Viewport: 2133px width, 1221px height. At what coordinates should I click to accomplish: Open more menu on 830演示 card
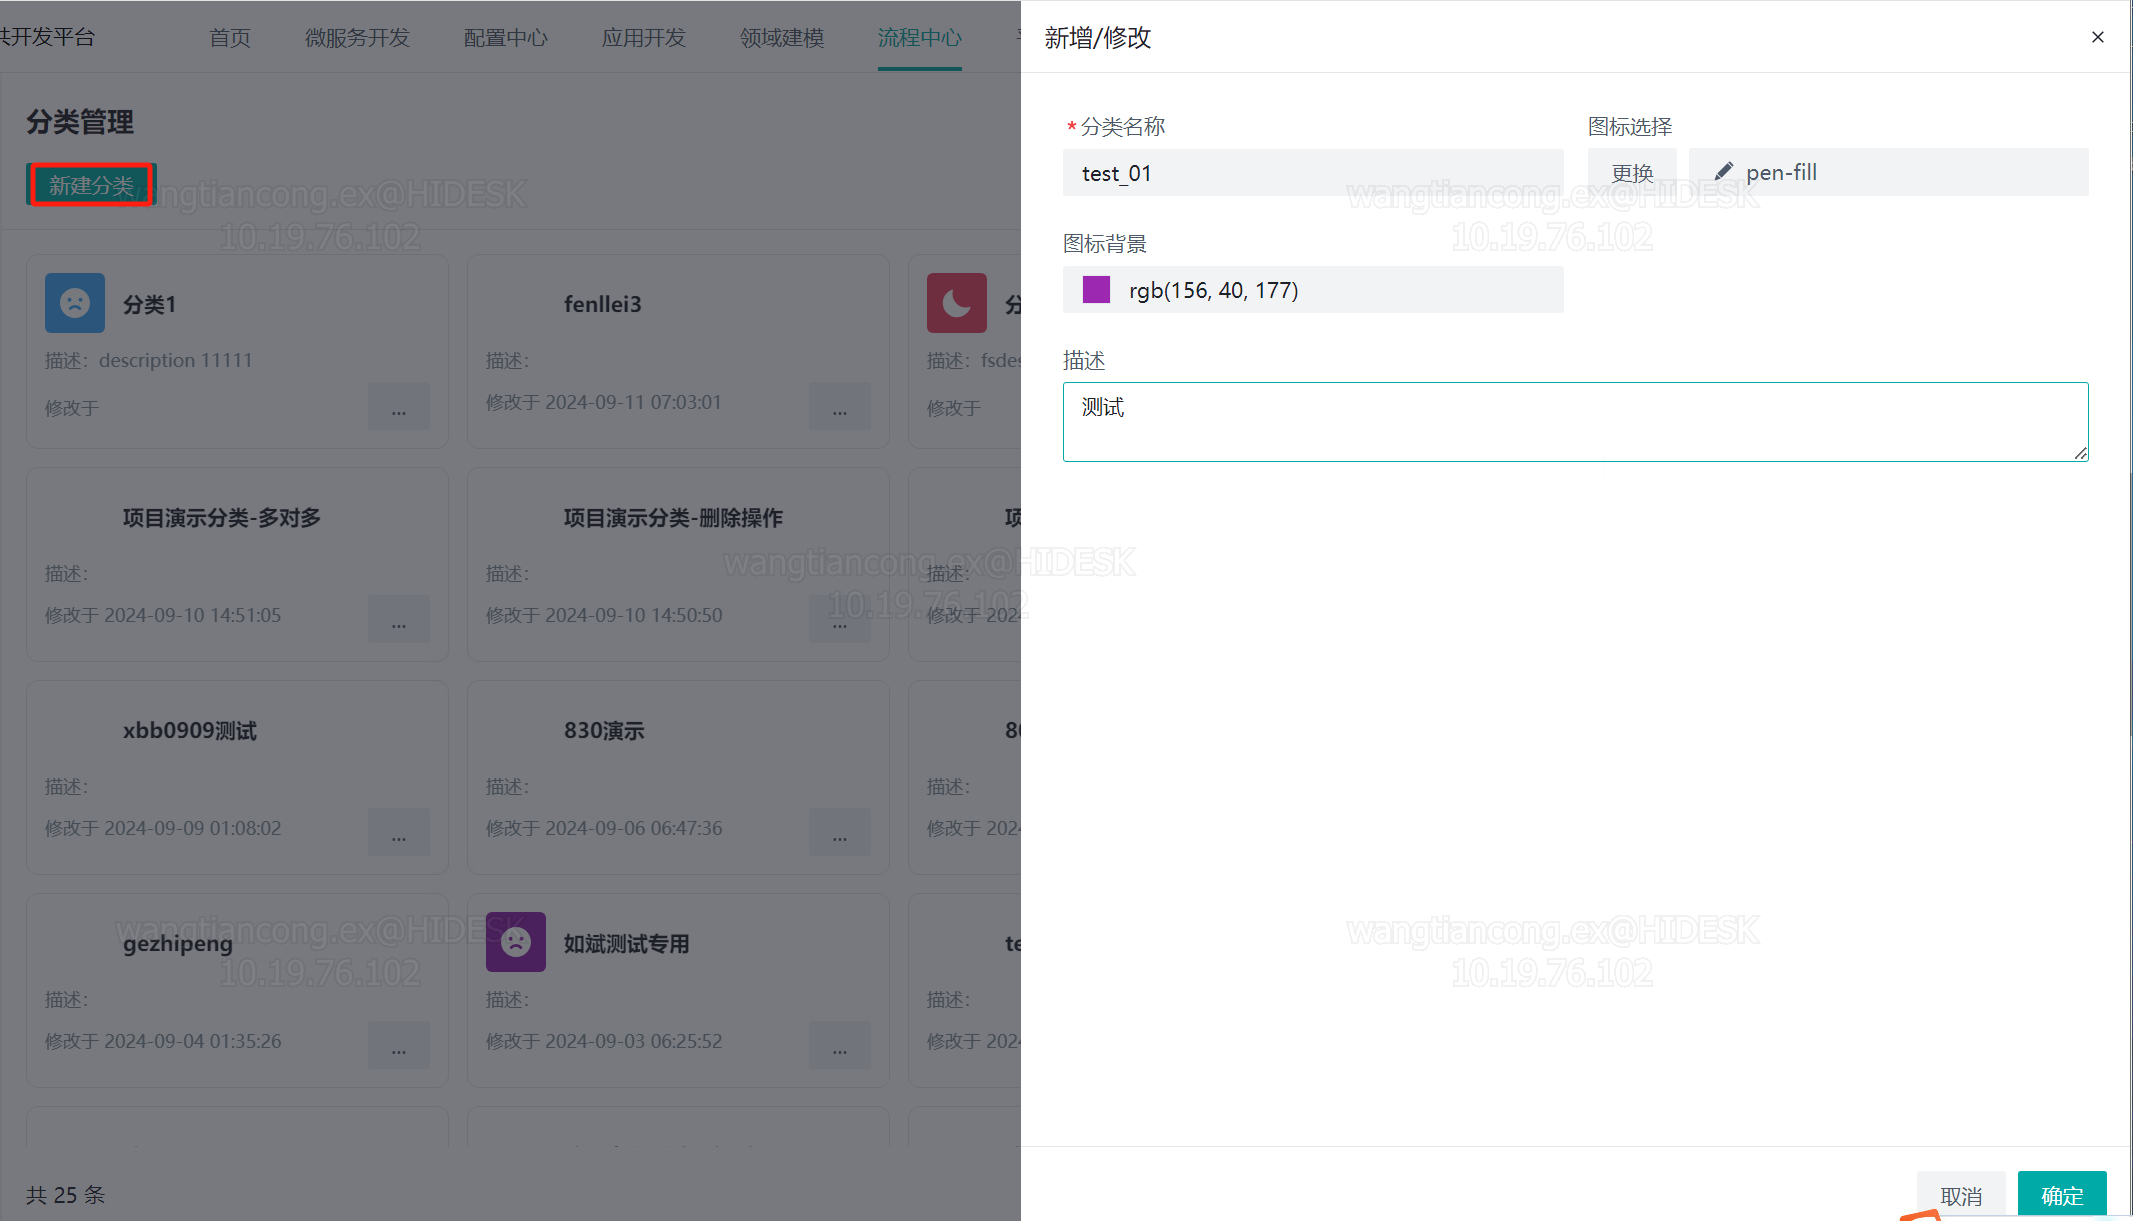tap(840, 833)
